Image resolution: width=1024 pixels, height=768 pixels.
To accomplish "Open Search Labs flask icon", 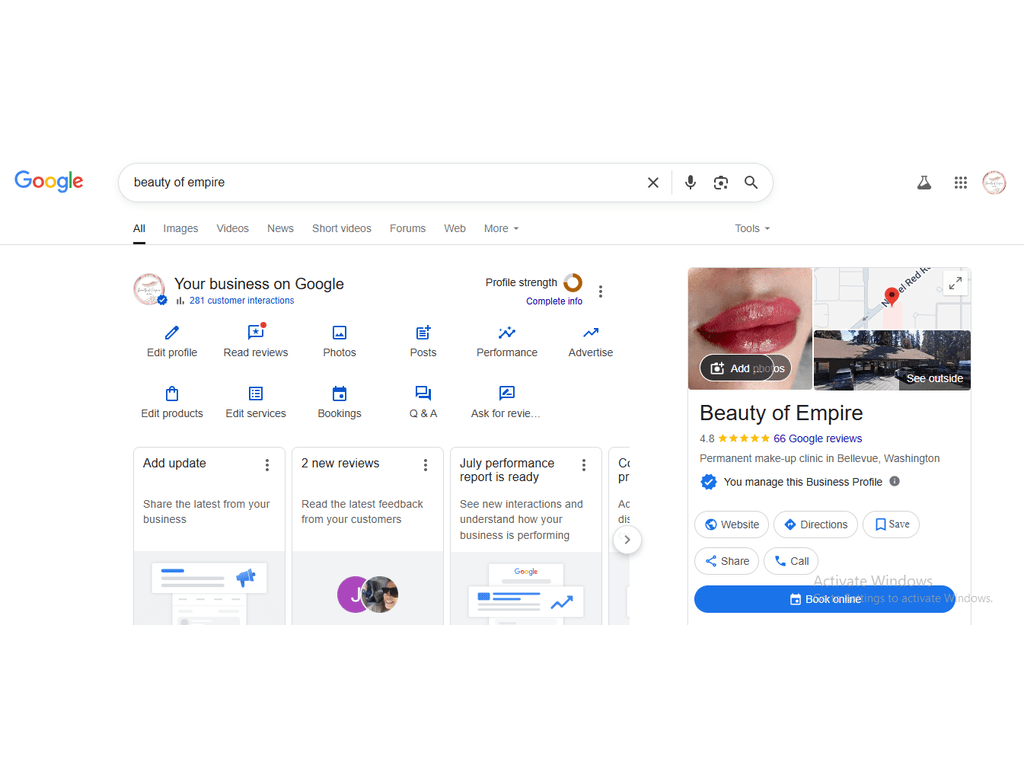I will coord(923,183).
